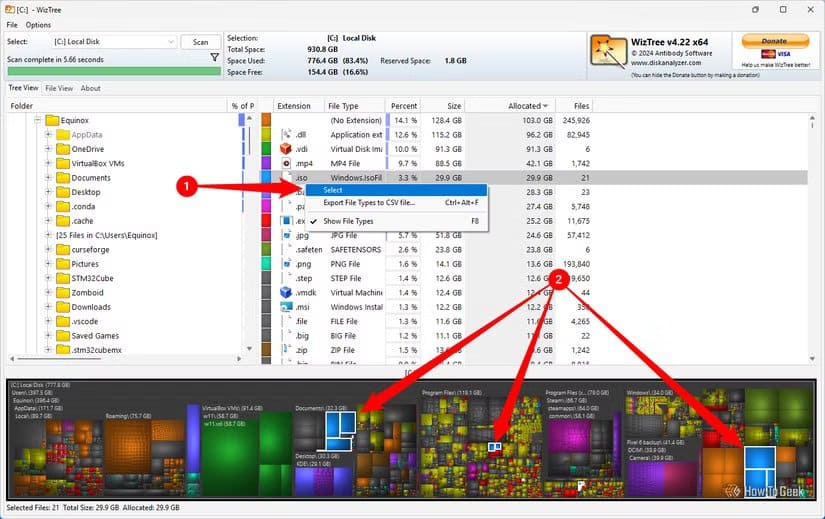Image resolution: width=825 pixels, height=519 pixels.
Task: Click the file type list vertical scrollbar
Action: tap(812, 239)
